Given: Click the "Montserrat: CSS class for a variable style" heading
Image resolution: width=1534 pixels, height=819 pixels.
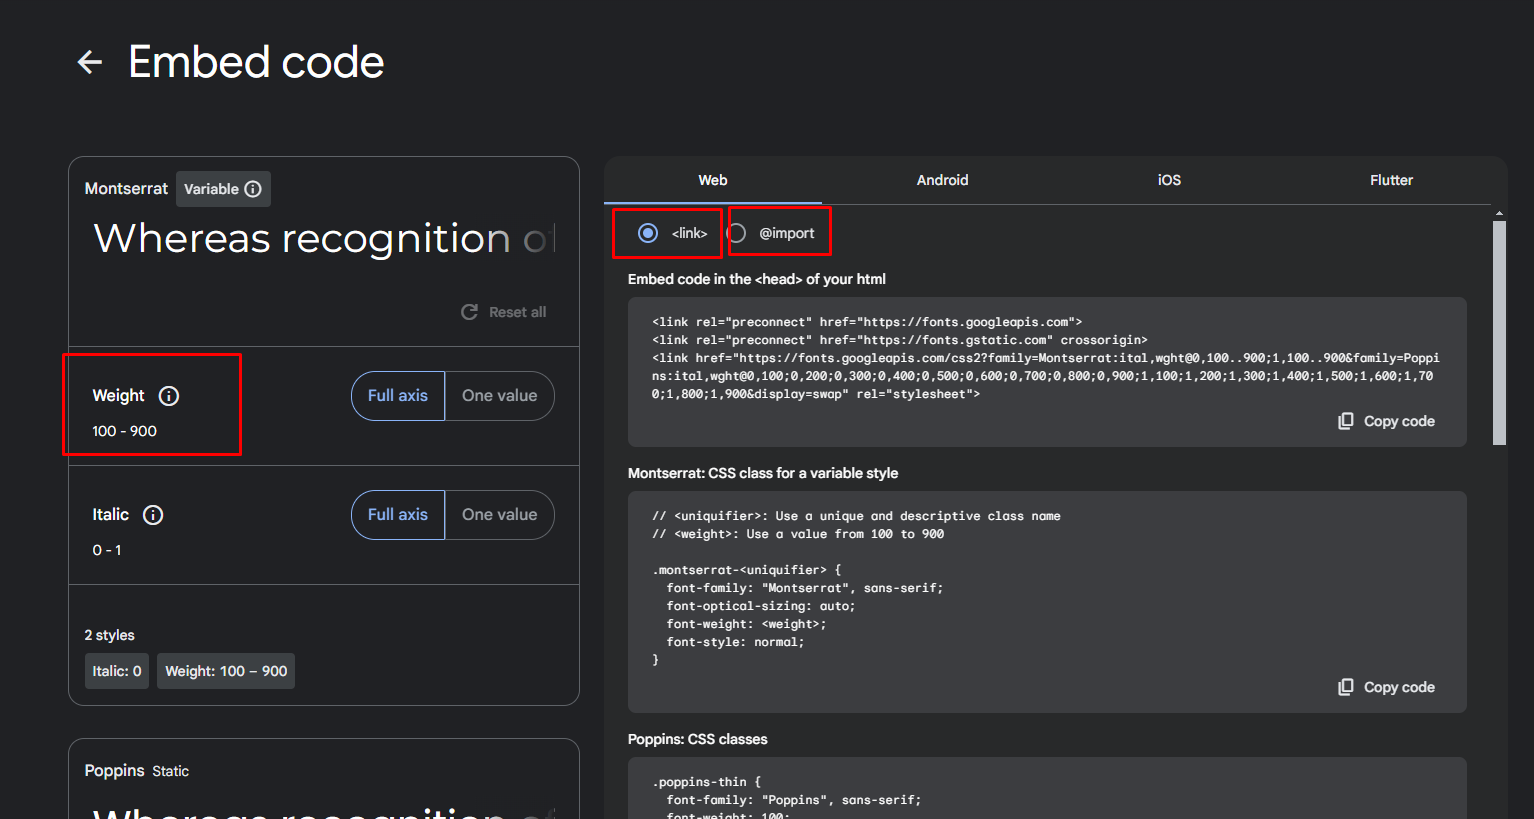Looking at the screenshot, I should pyautogui.click(x=763, y=473).
